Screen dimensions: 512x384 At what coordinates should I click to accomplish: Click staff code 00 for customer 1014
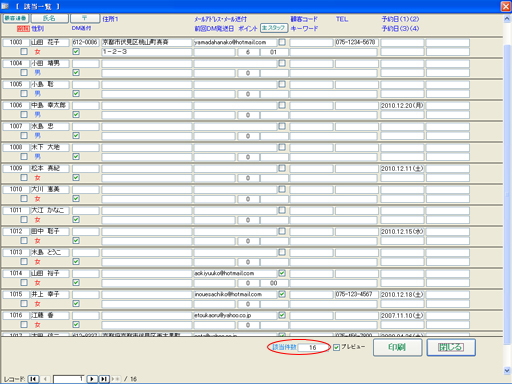pos(274,283)
